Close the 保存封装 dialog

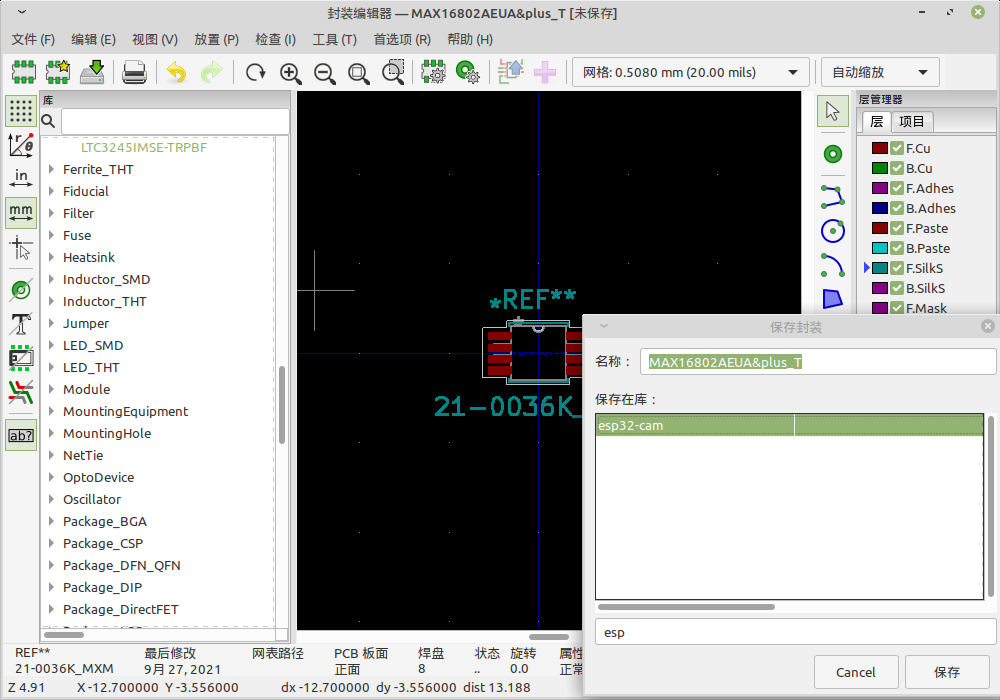[x=988, y=326]
